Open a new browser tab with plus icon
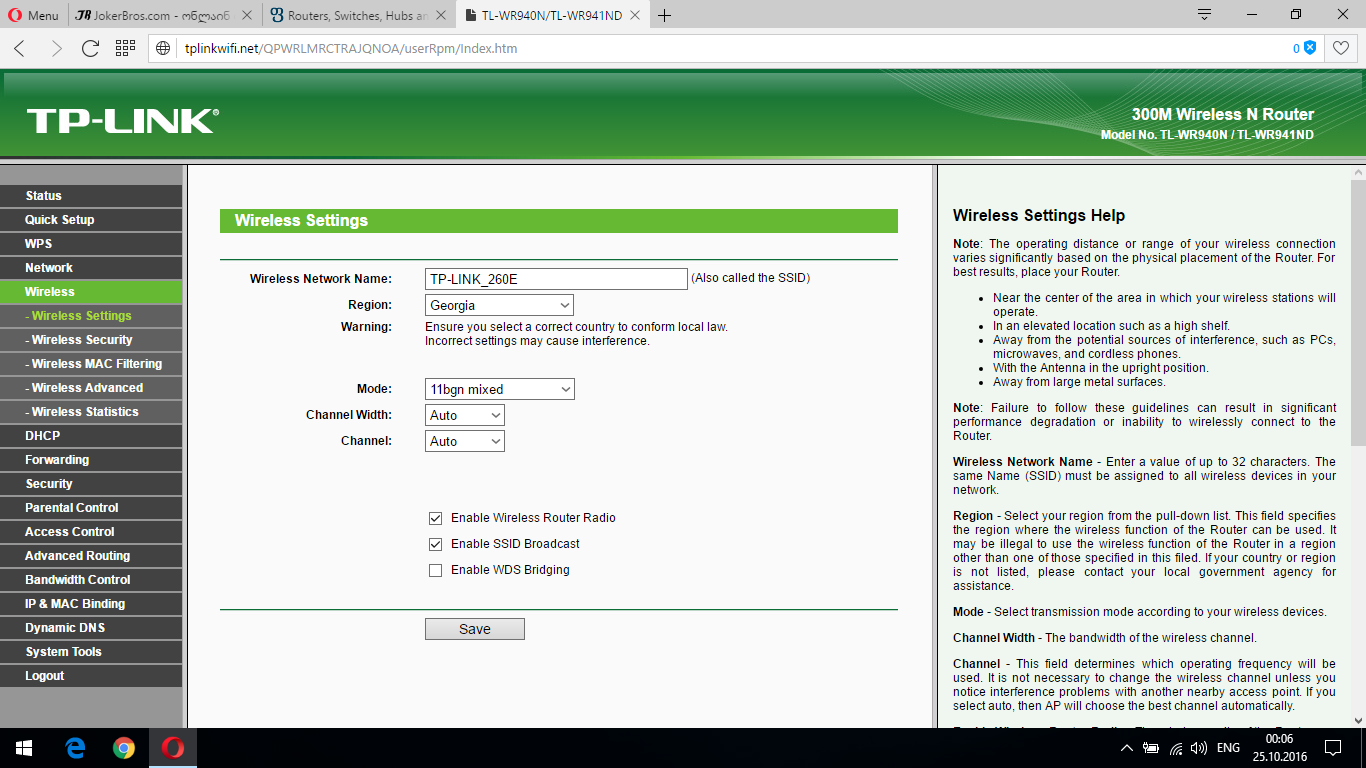This screenshot has width=1366, height=768. tap(665, 15)
